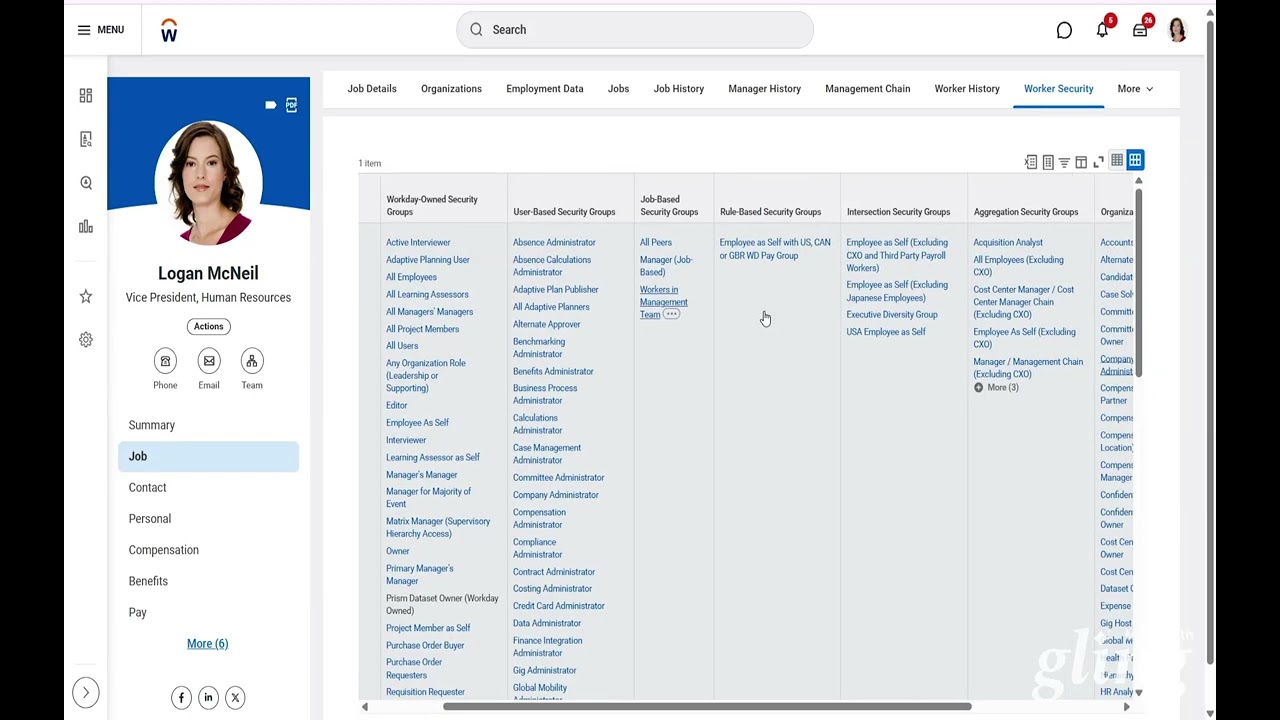
Task: Open the Job Details tab
Action: [372, 89]
